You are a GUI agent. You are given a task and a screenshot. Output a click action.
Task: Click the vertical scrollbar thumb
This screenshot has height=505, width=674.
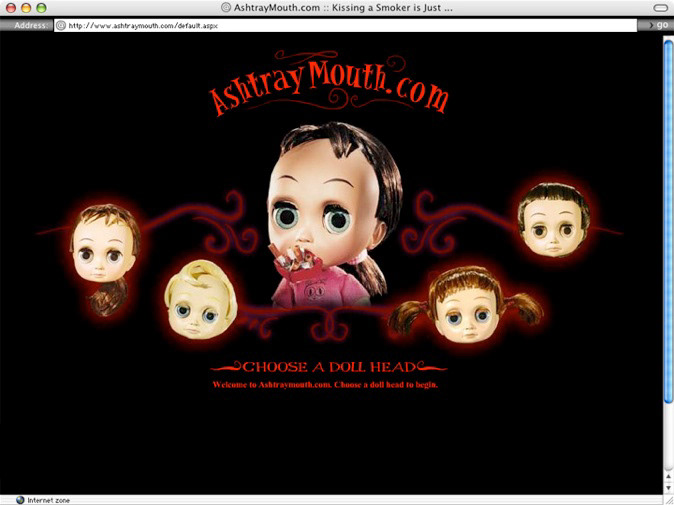coord(668,221)
